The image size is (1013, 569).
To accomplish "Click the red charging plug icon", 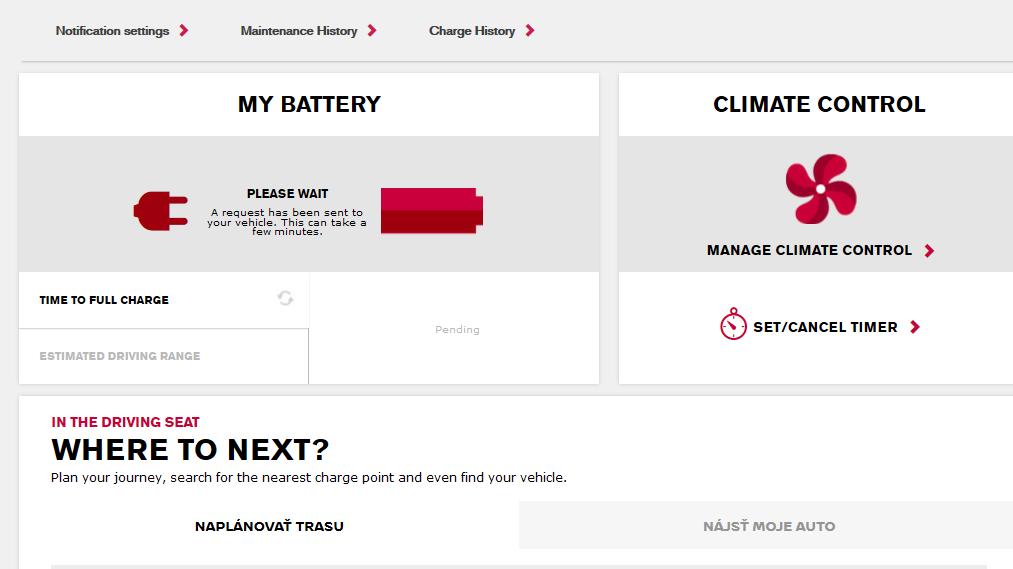I will coord(161,211).
